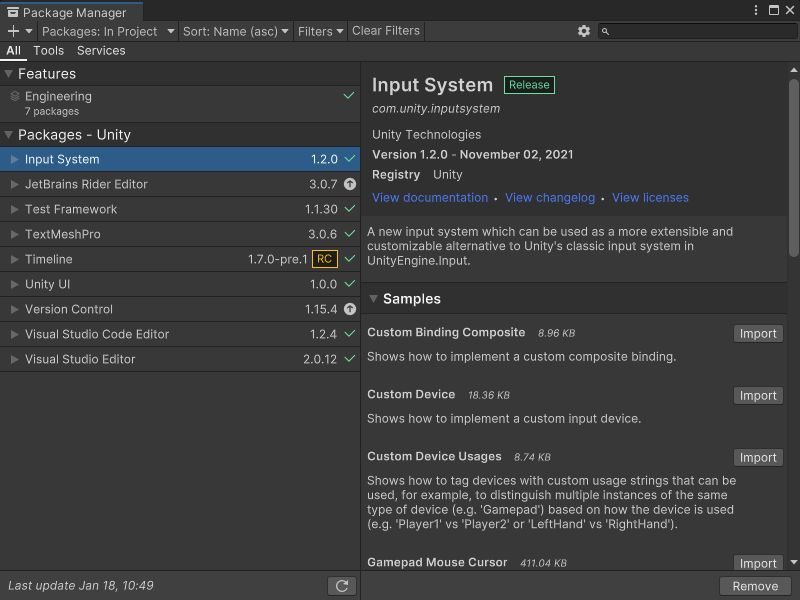The image size is (800, 600).
Task: Open the kebab menu in the top-right corner
Action: 757,9
